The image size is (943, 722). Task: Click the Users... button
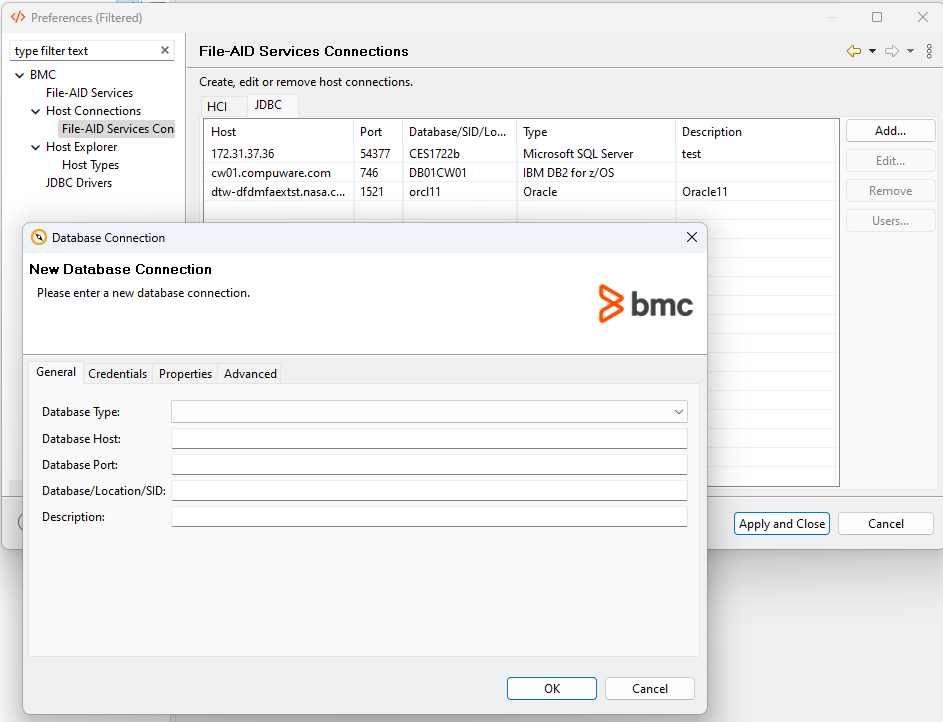(891, 221)
